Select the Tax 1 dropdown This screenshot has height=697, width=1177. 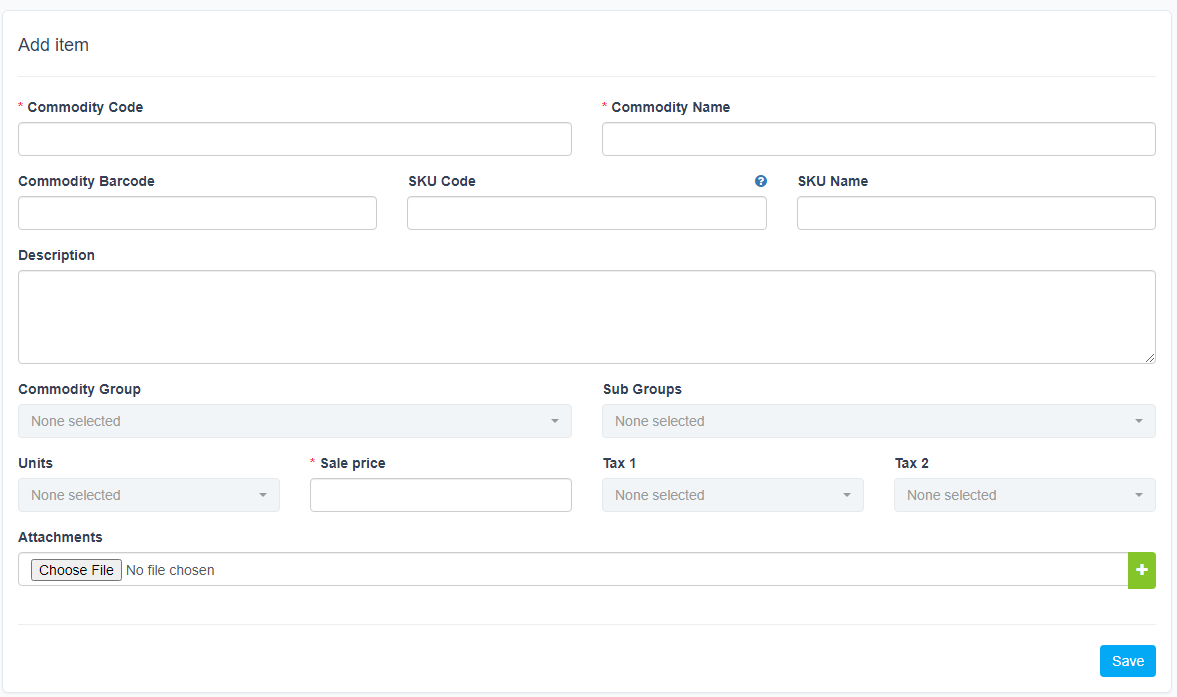pos(732,495)
